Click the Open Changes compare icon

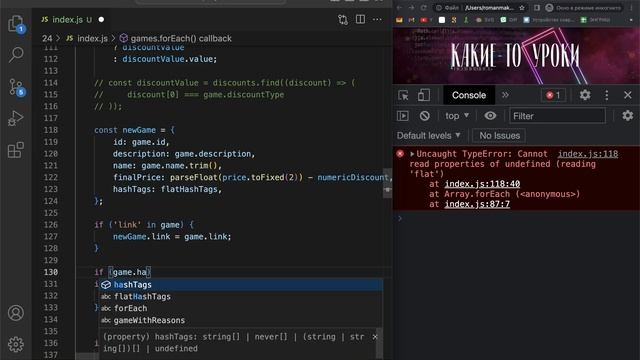point(343,19)
